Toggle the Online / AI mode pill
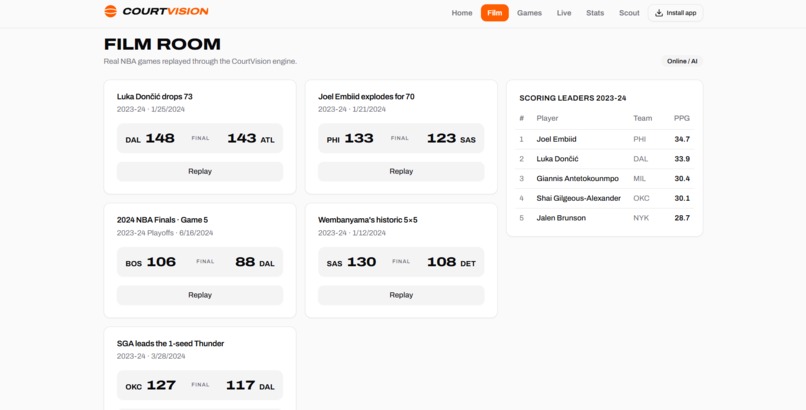806x410 pixels. click(682, 61)
